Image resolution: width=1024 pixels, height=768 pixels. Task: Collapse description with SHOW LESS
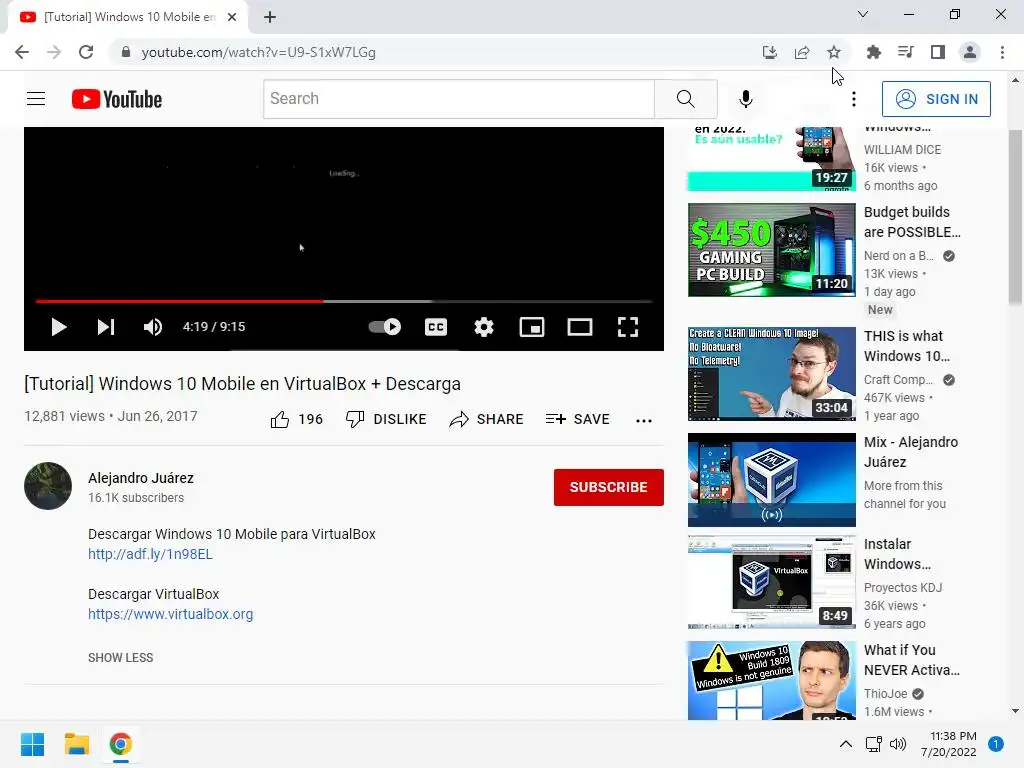(121, 658)
